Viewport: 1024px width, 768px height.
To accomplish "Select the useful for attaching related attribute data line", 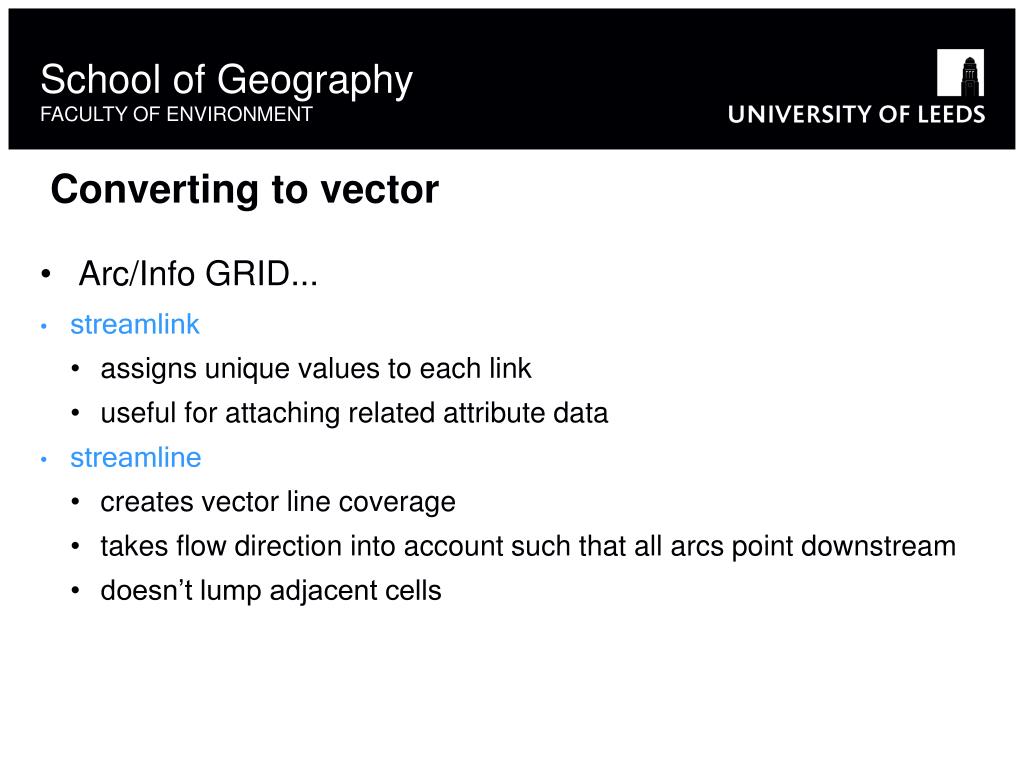I will click(354, 413).
